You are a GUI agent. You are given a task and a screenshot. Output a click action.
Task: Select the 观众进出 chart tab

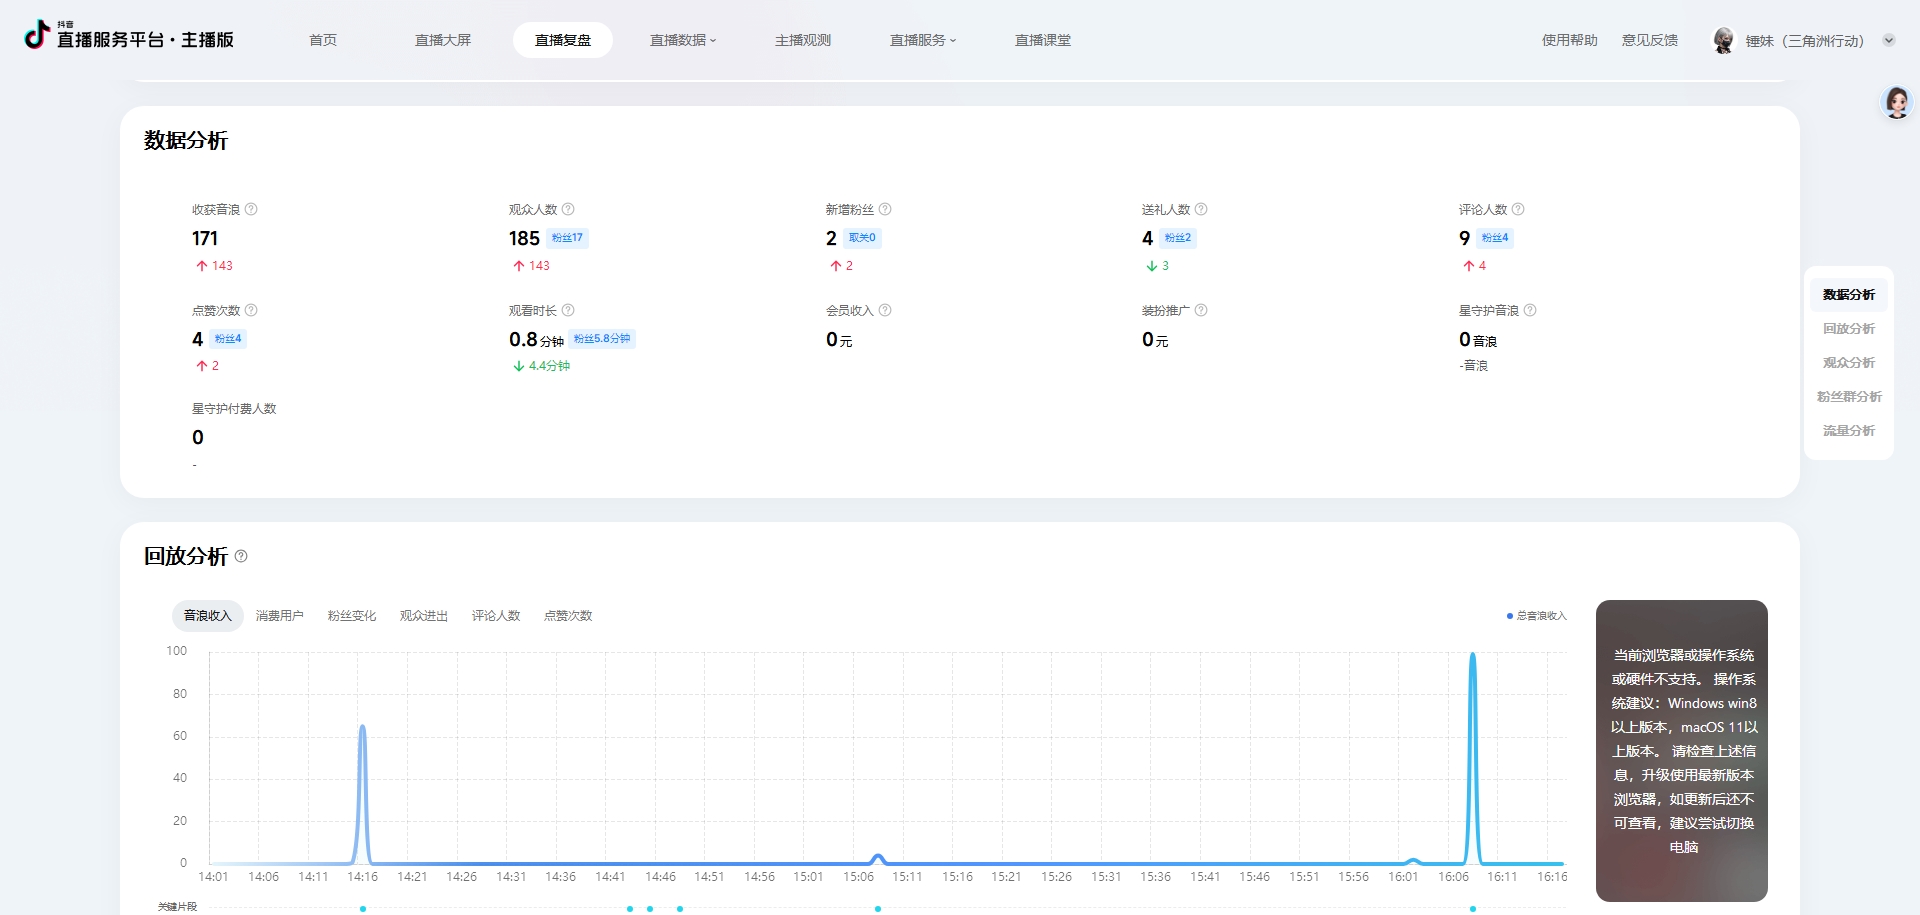pos(424,616)
